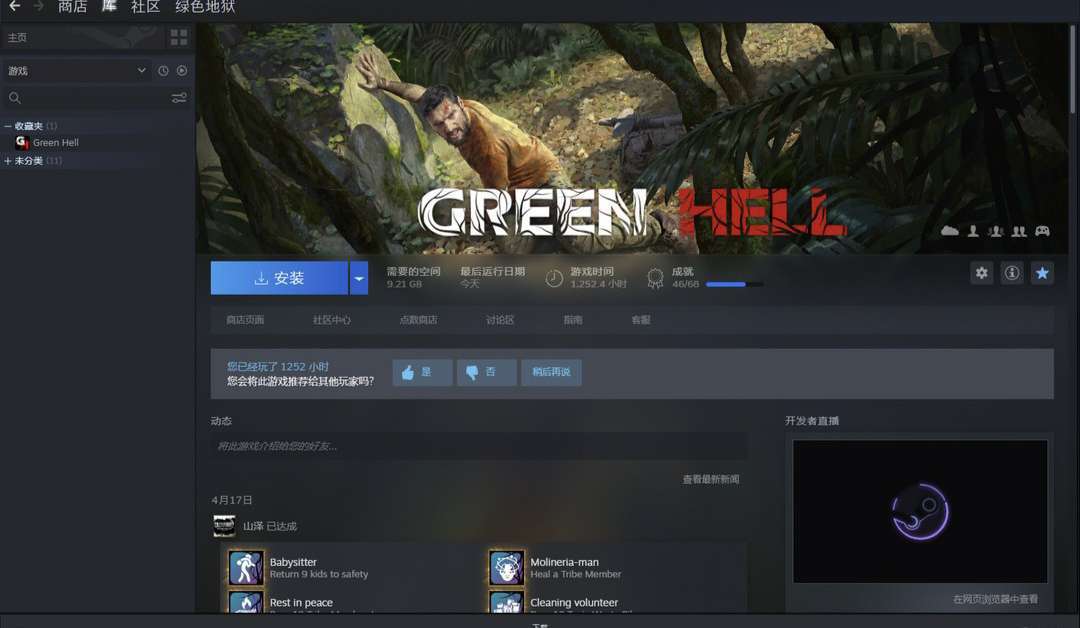Toggle show ready-to-play games filter
The height and width of the screenshot is (628, 1080).
point(182,71)
